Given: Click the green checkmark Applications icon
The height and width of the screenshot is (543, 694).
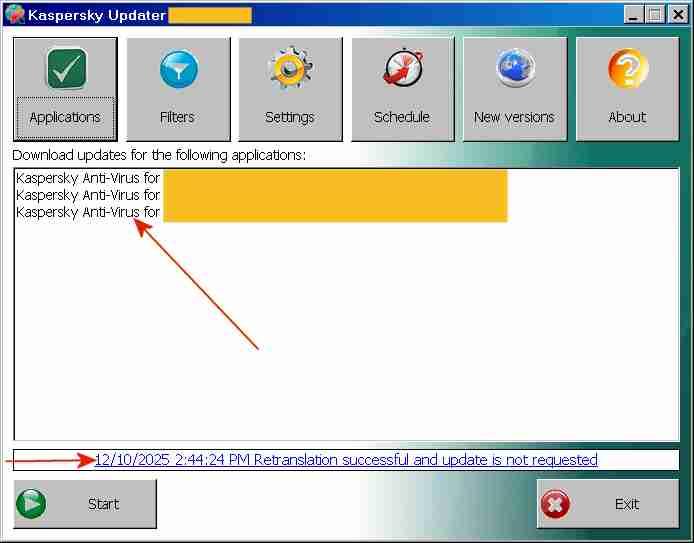Looking at the screenshot, I should point(66,69).
